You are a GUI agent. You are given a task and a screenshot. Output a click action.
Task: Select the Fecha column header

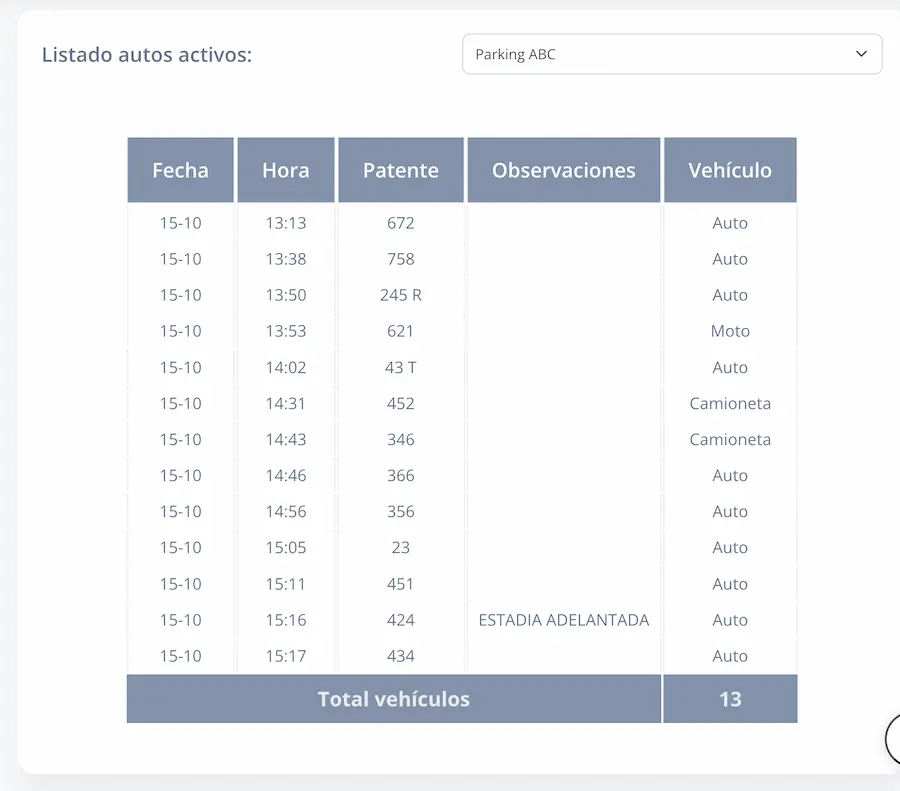click(x=180, y=170)
